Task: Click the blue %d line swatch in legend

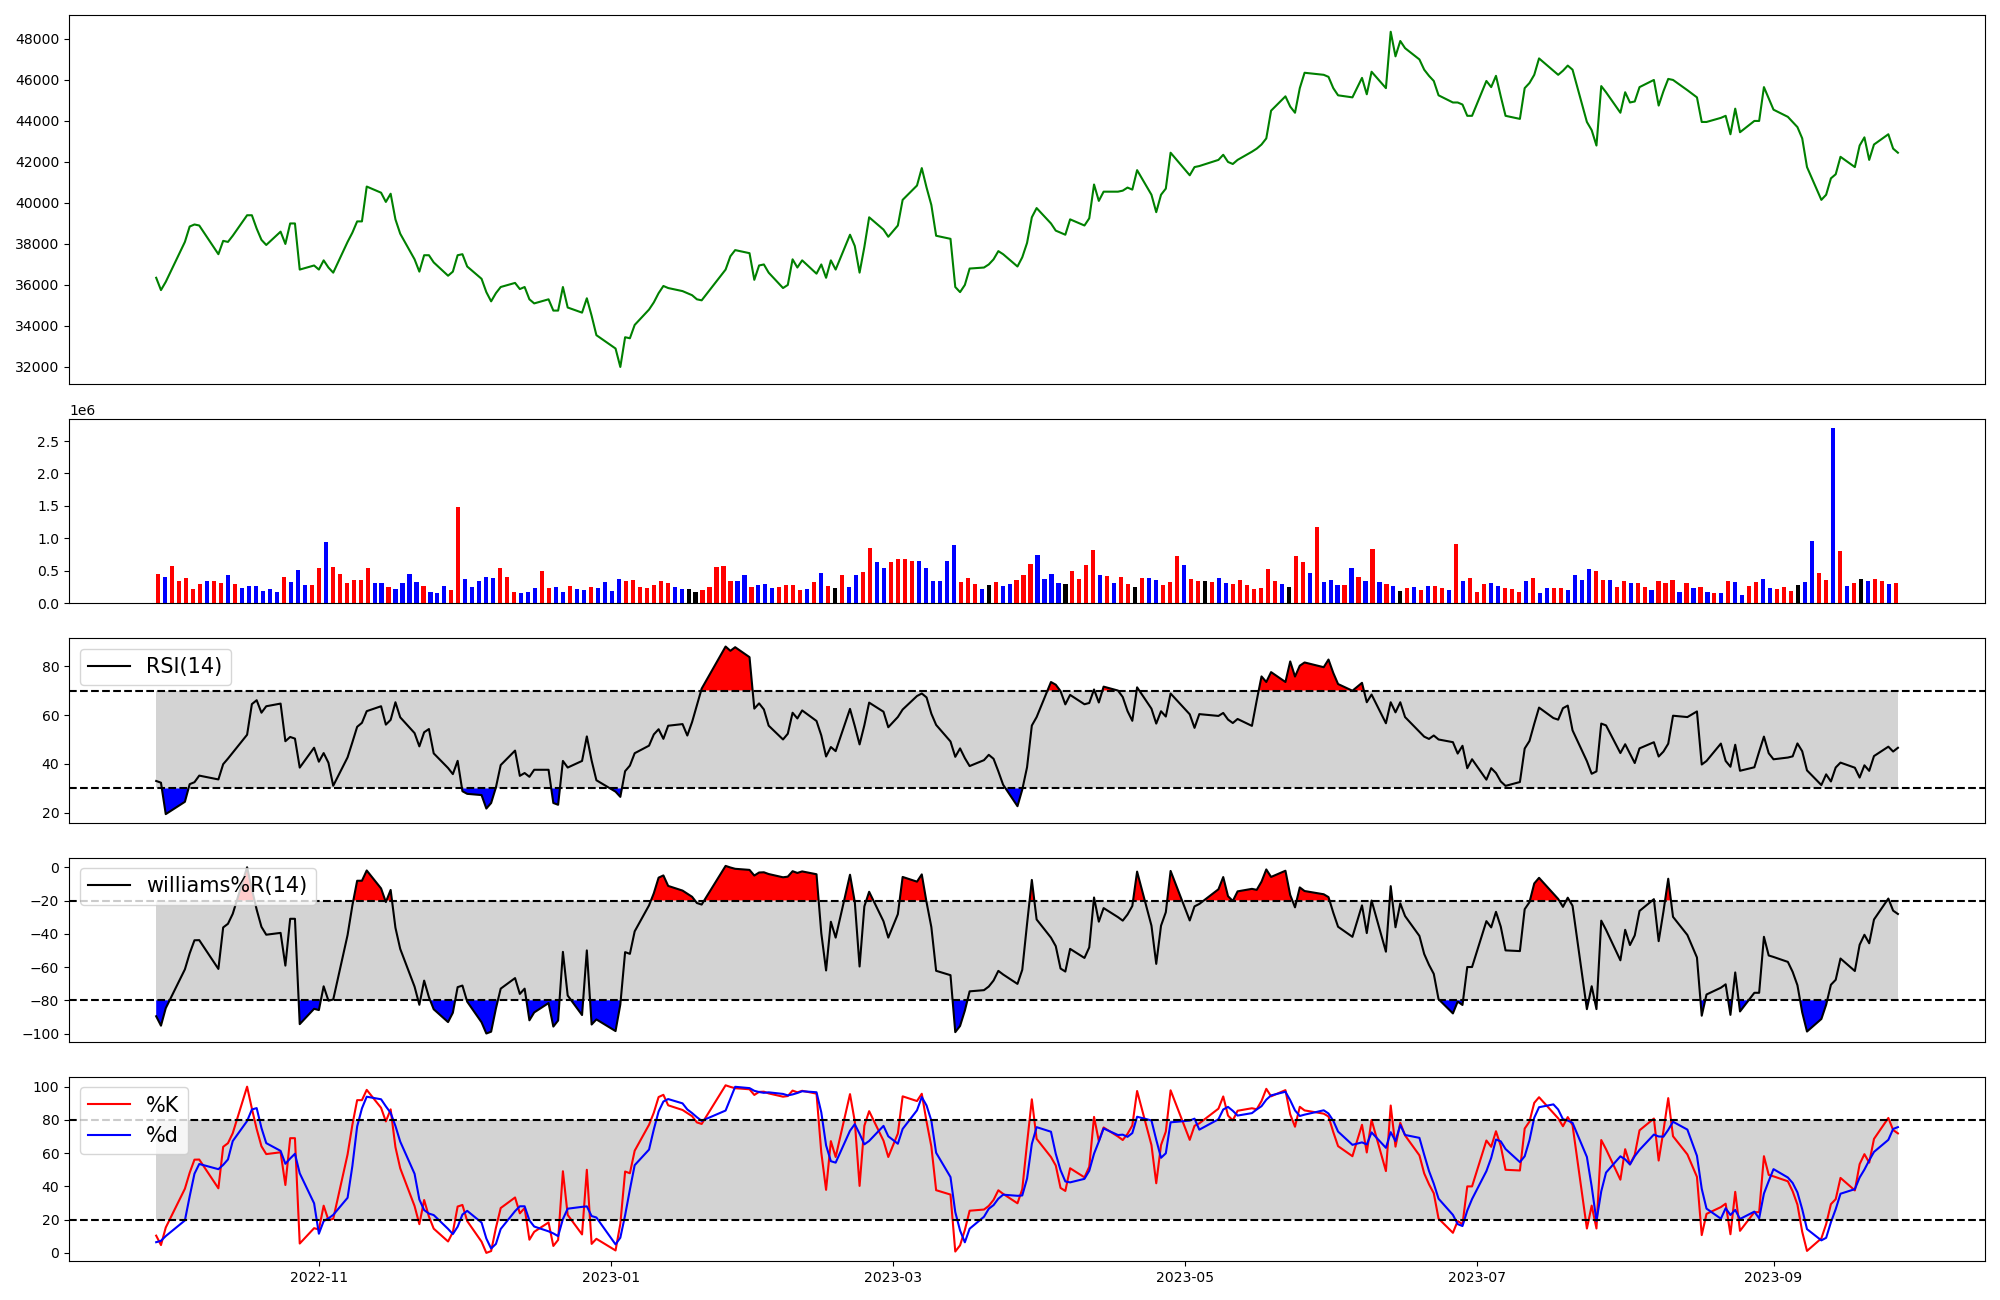Action: (x=109, y=1135)
